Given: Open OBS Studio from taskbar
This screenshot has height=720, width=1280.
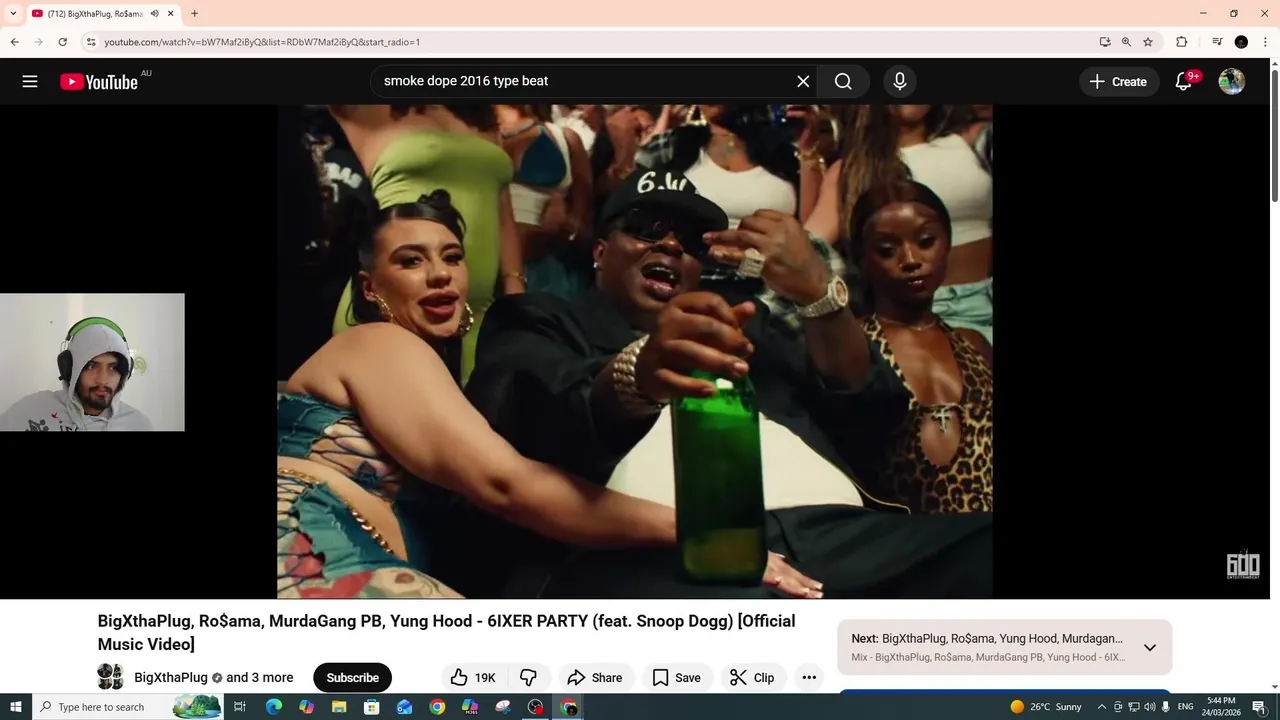Looking at the screenshot, I should (x=536, y=707).
